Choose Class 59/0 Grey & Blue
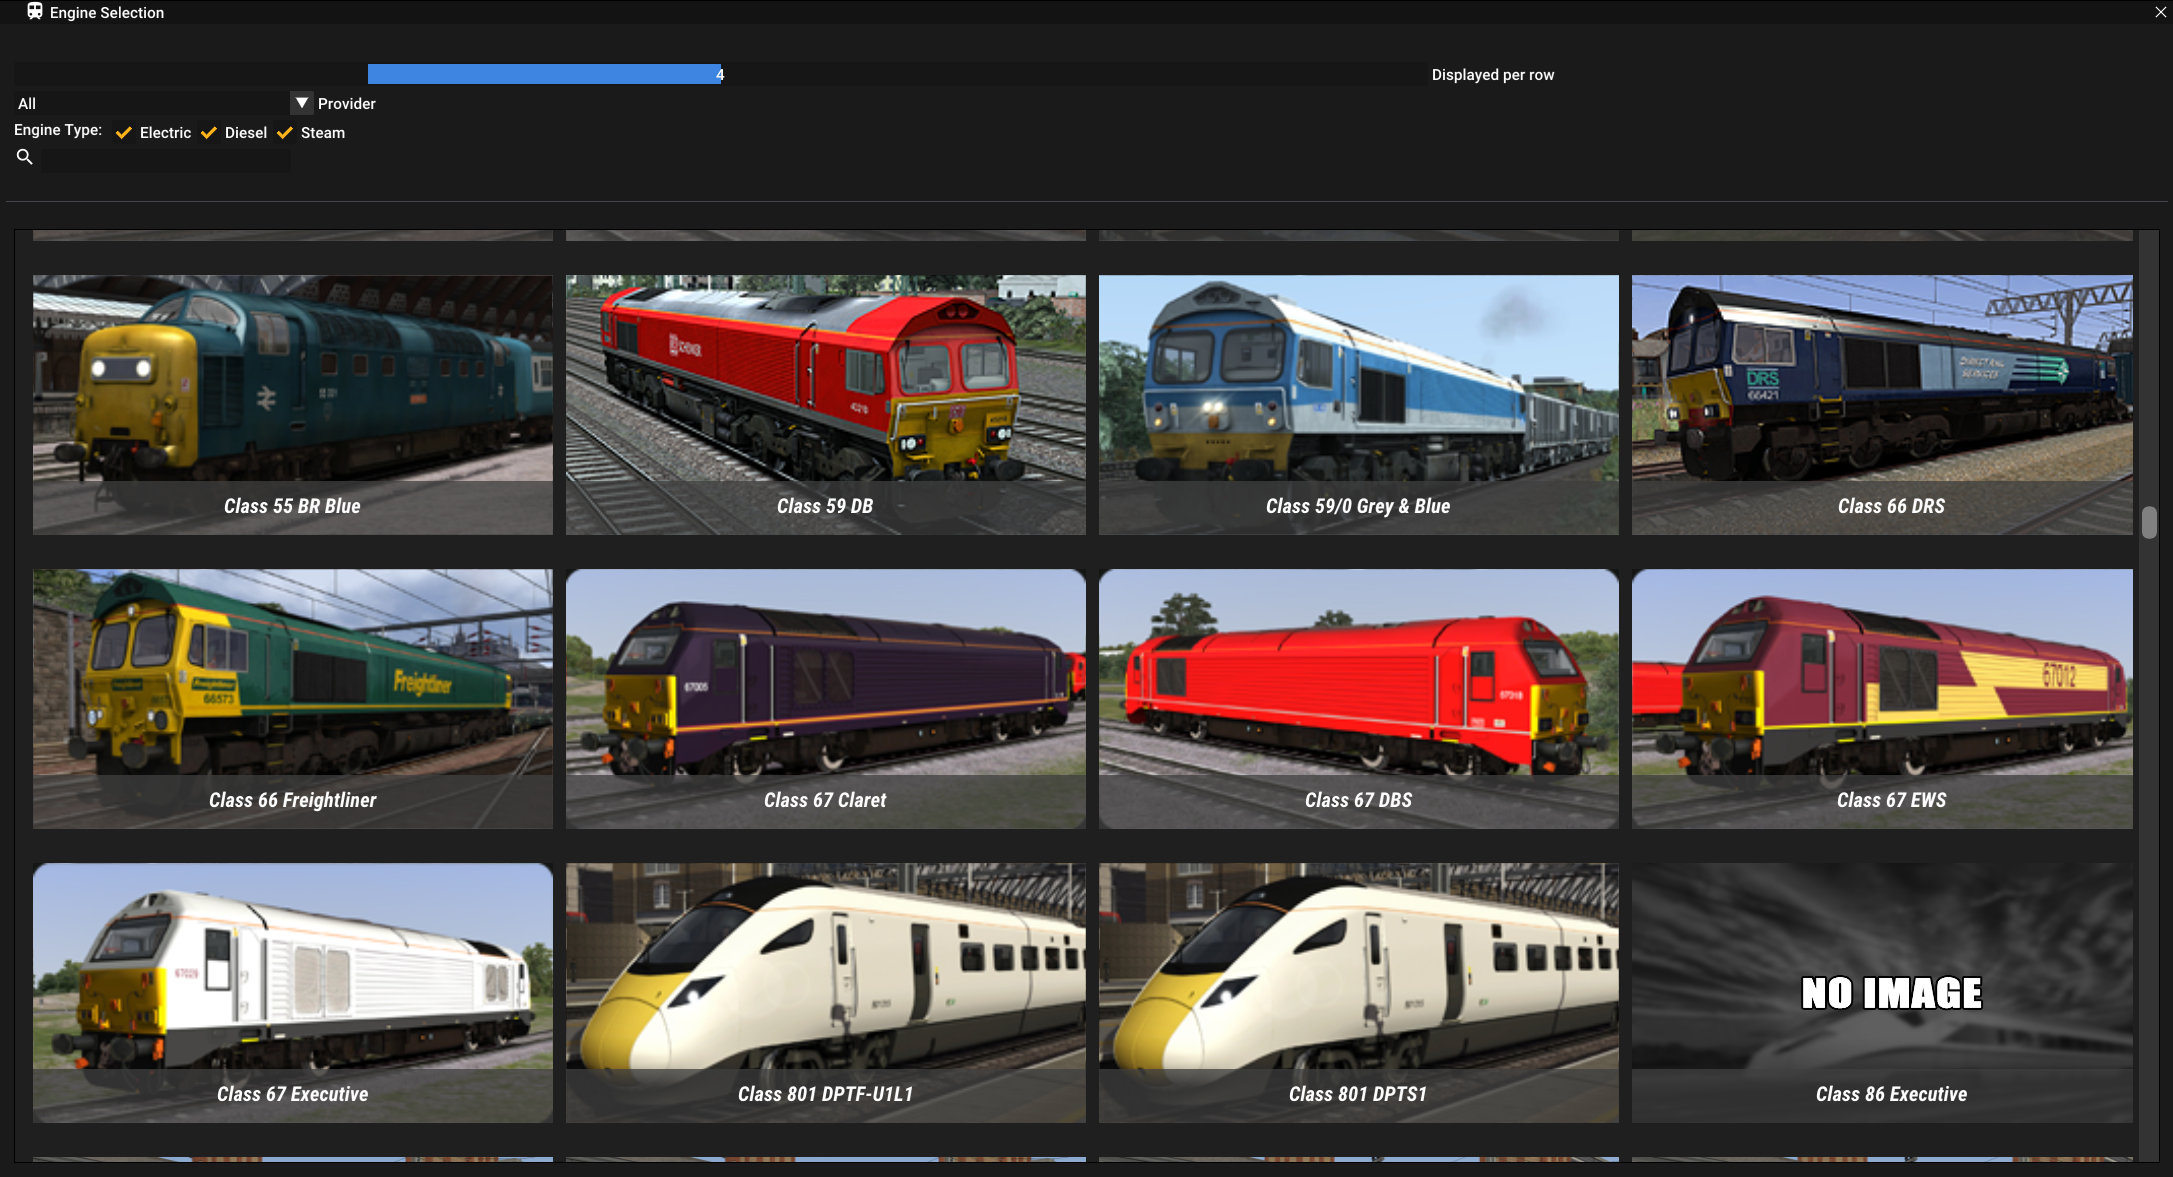2173x1177 pixels. click(x=1358, y=404)
